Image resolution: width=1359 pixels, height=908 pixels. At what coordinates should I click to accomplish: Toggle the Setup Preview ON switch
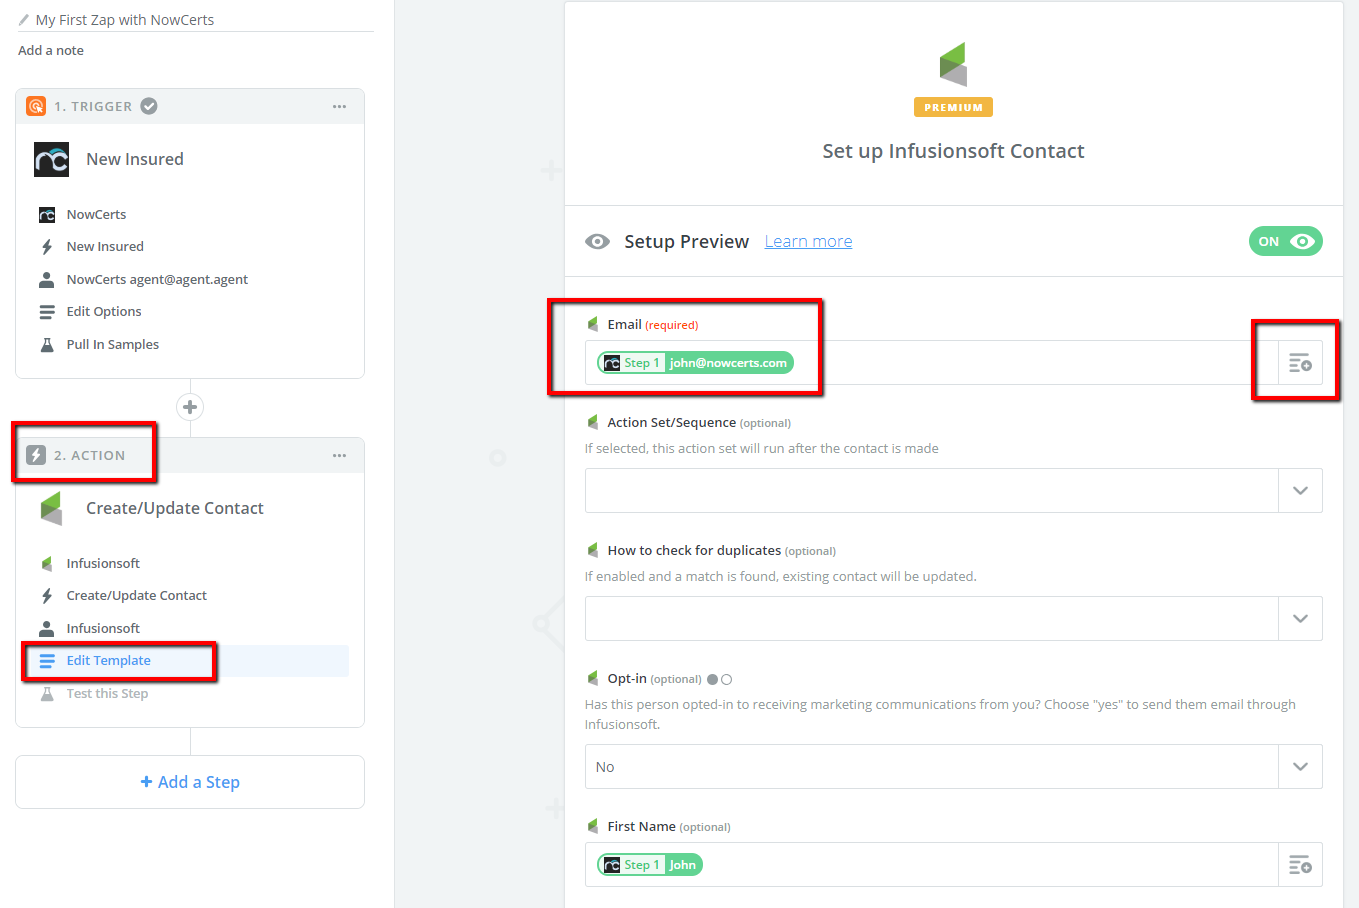(1286, 241)
